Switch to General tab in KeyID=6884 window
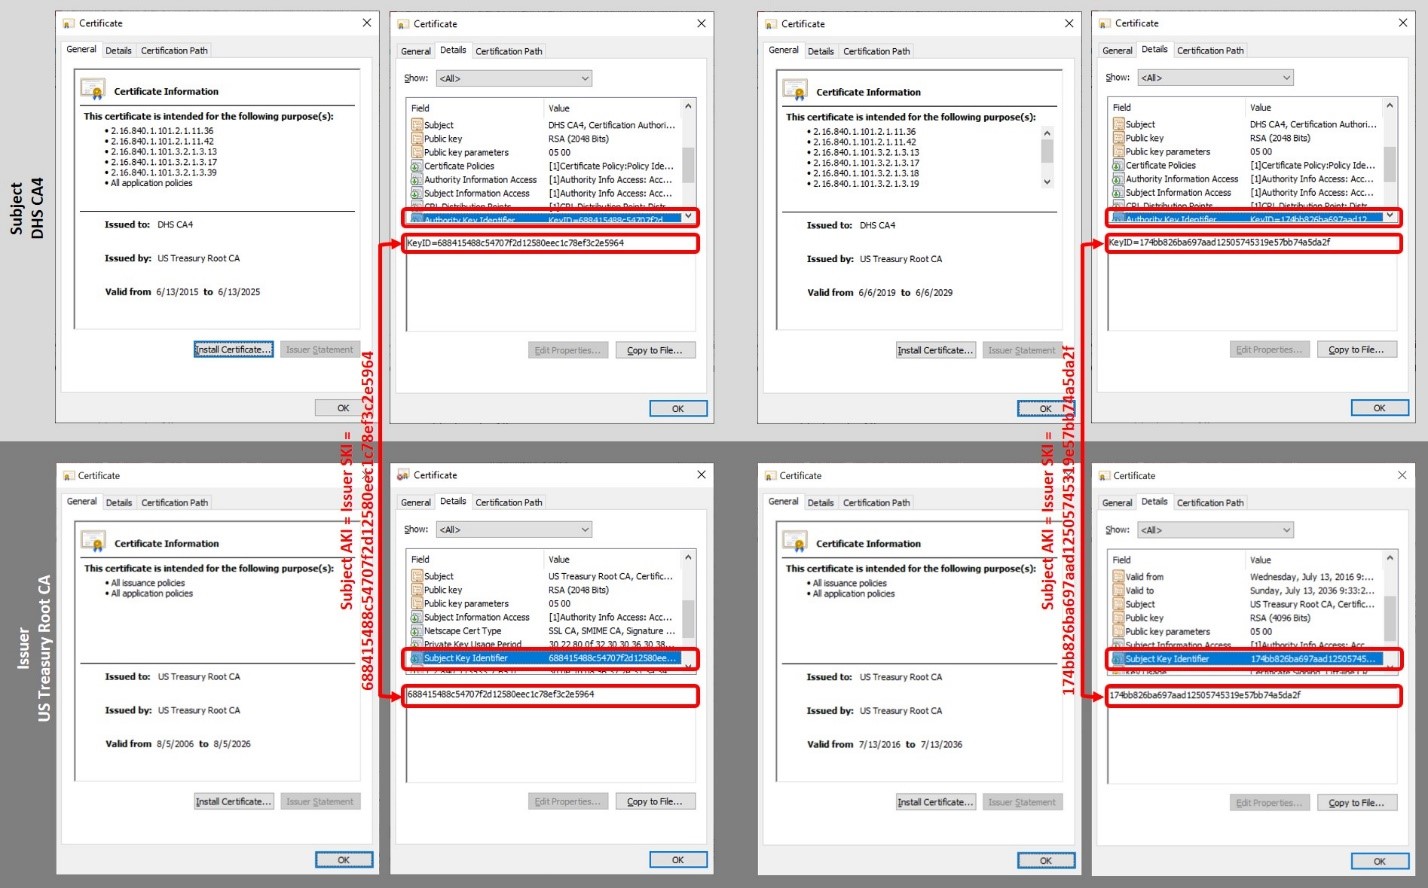Viewport: 1428px width, 888px height. 416,51
